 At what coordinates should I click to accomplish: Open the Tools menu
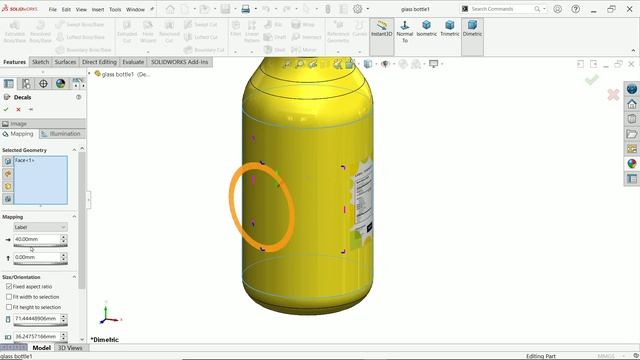click(x=115, y=9)
